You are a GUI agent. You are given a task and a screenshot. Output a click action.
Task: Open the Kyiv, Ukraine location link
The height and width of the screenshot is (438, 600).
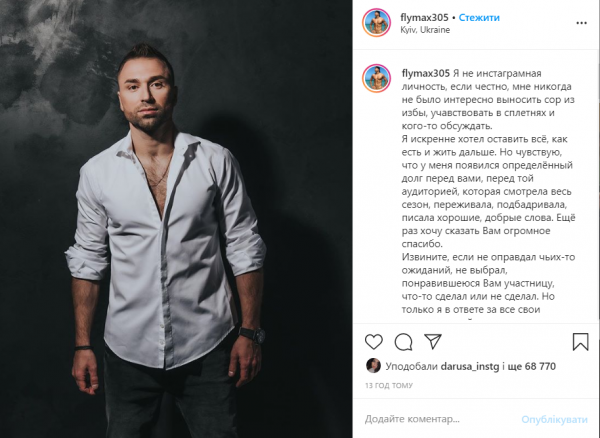425,30
